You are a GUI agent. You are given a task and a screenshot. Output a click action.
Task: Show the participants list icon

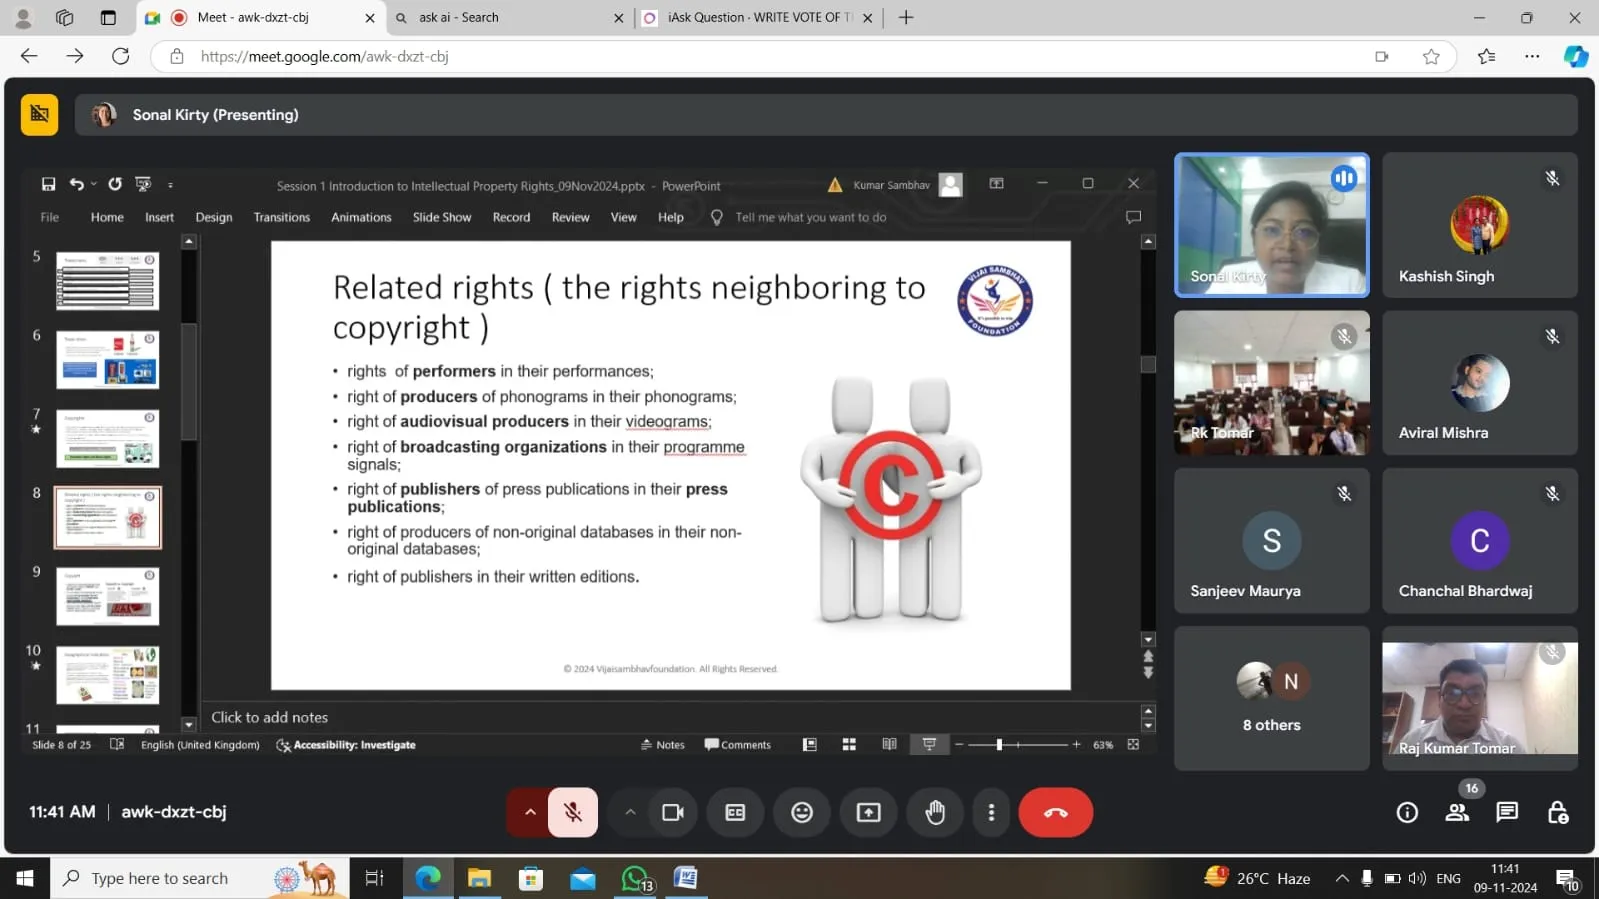pos(1457,812)
